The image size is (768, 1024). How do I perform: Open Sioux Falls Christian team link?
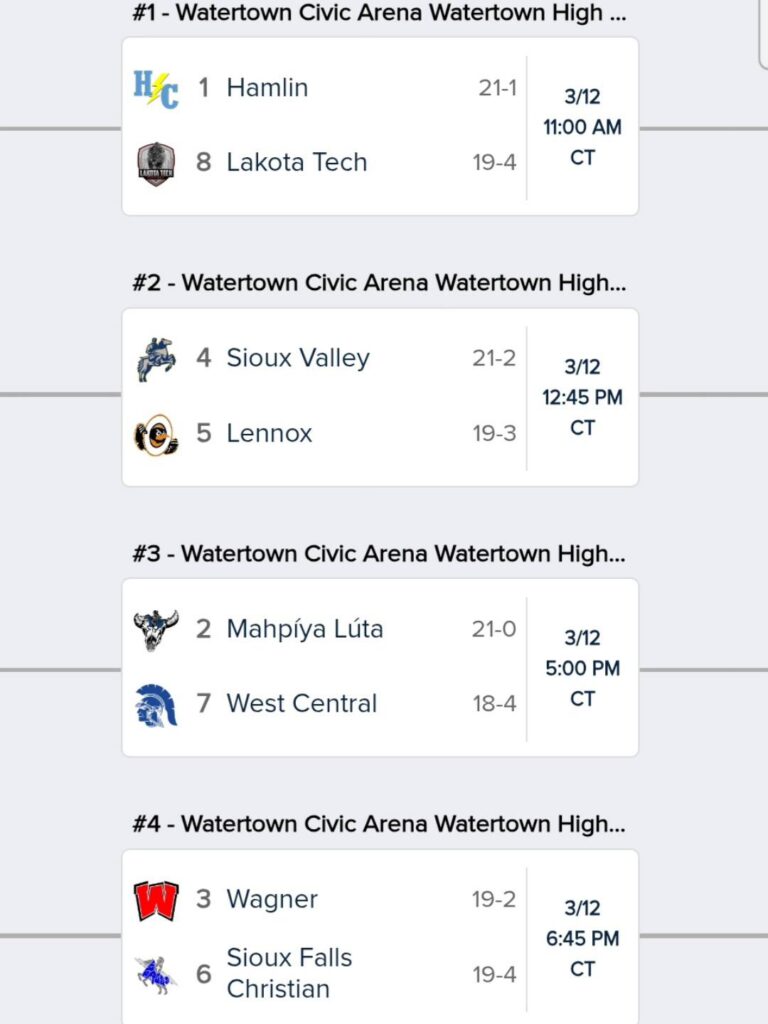(289, 973)
